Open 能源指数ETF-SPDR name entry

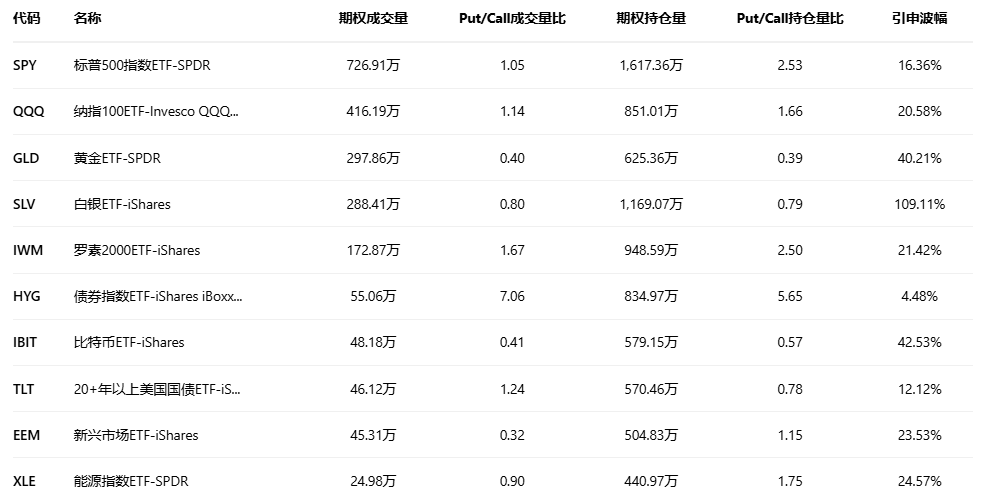coord(131,481)
